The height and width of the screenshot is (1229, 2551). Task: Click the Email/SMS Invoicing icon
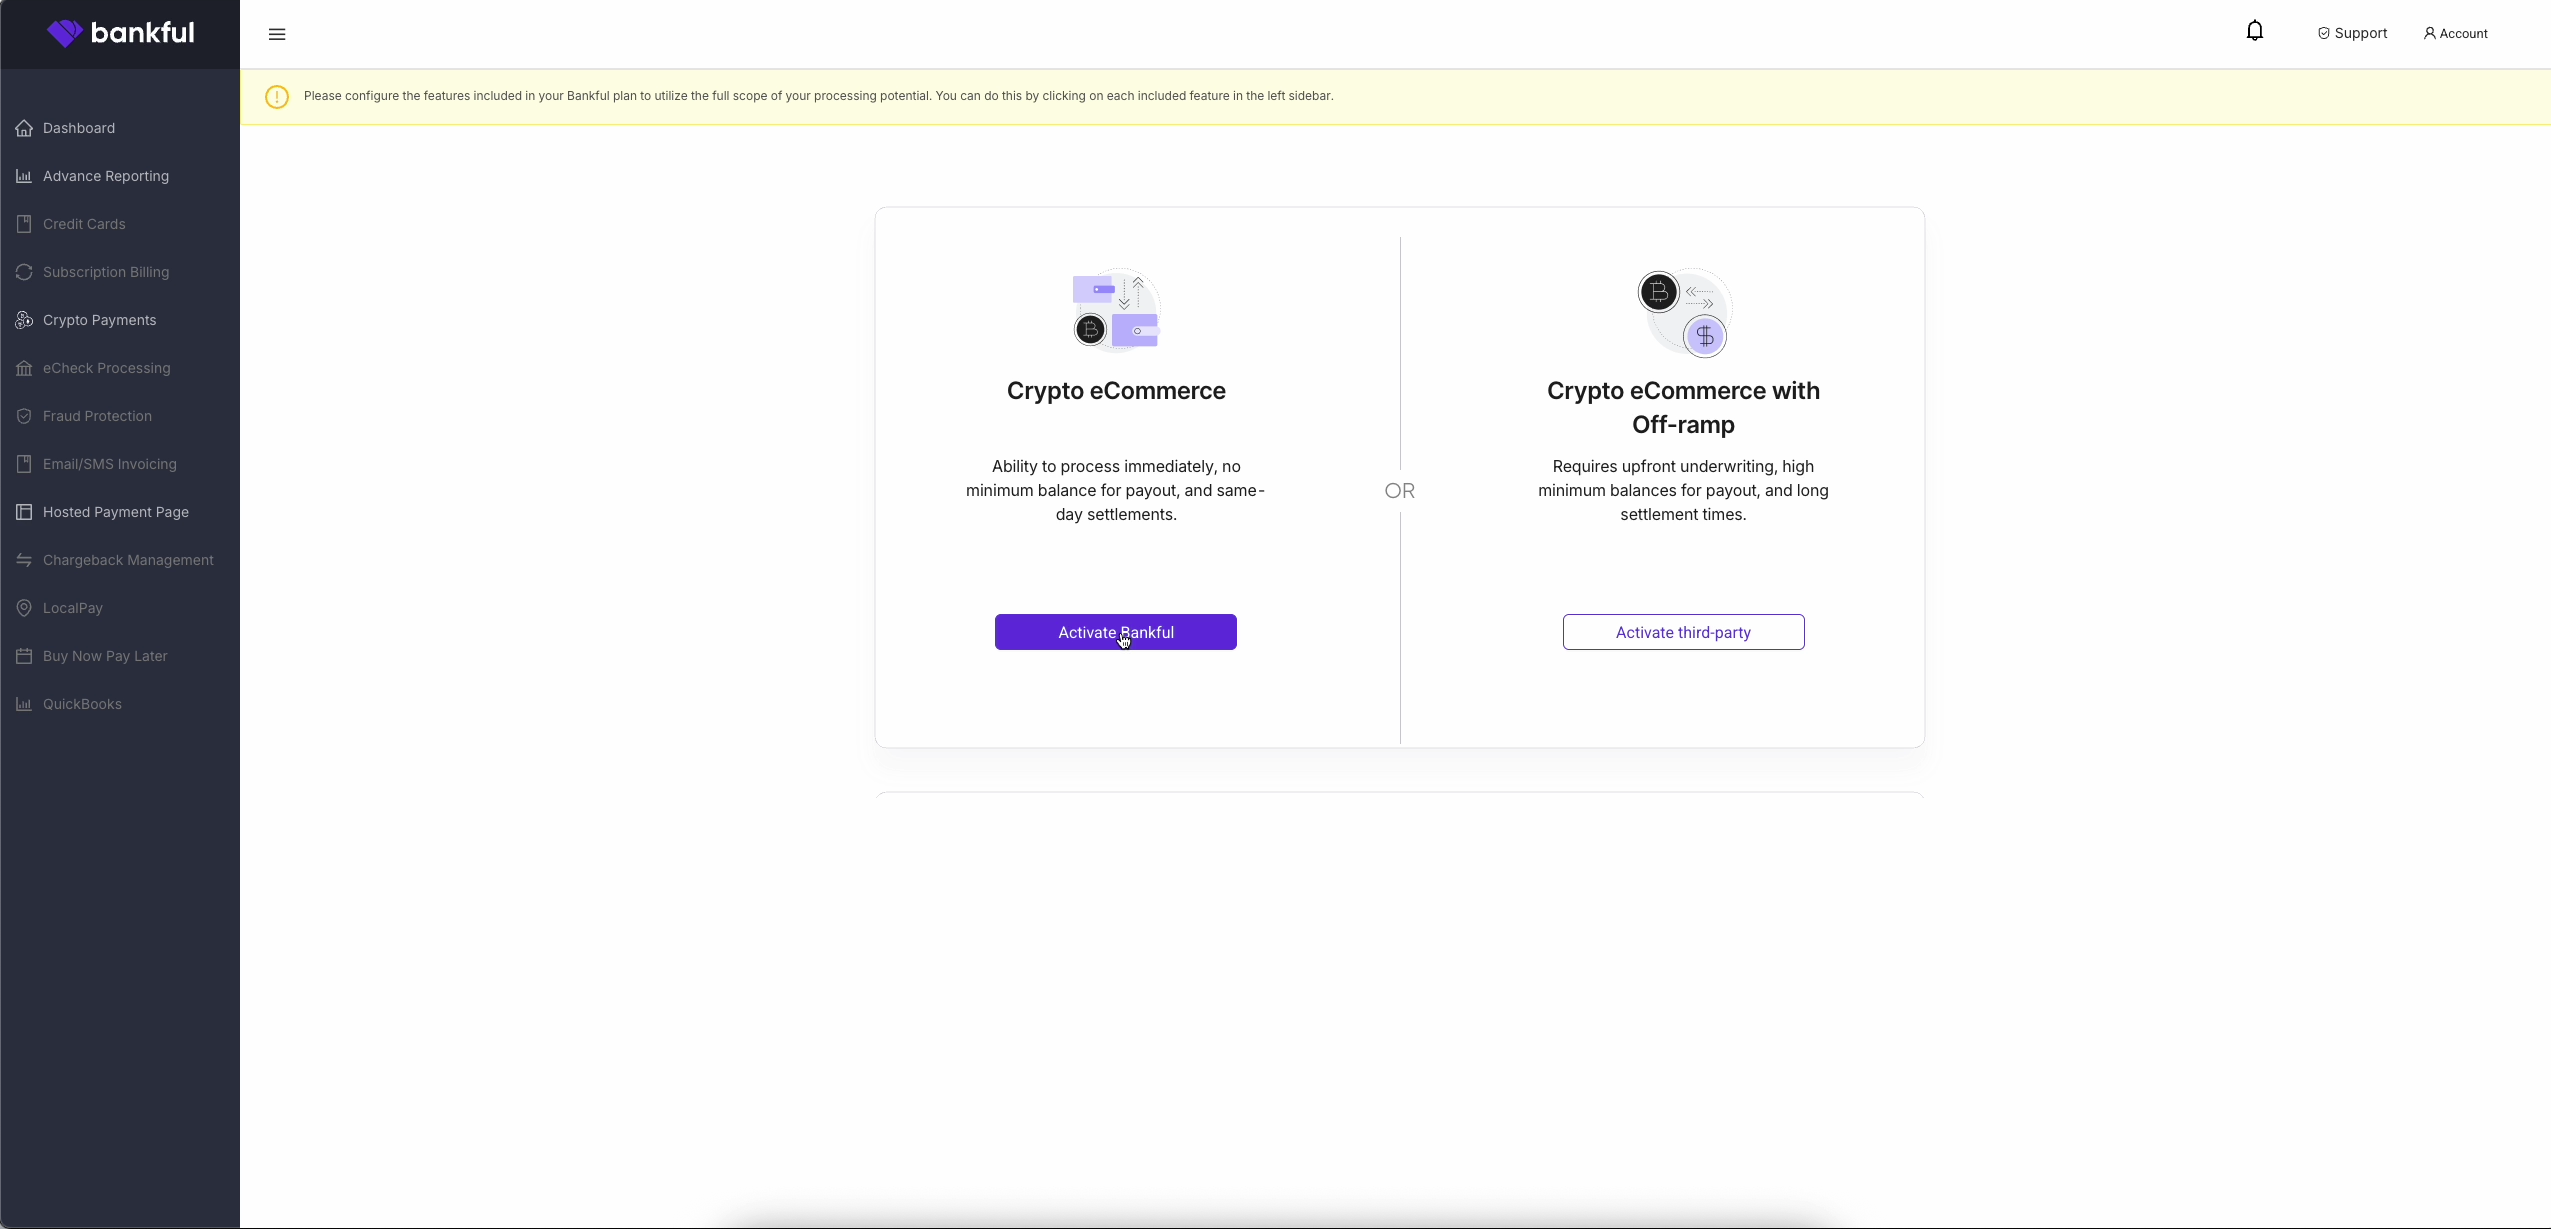pos(24,464)
